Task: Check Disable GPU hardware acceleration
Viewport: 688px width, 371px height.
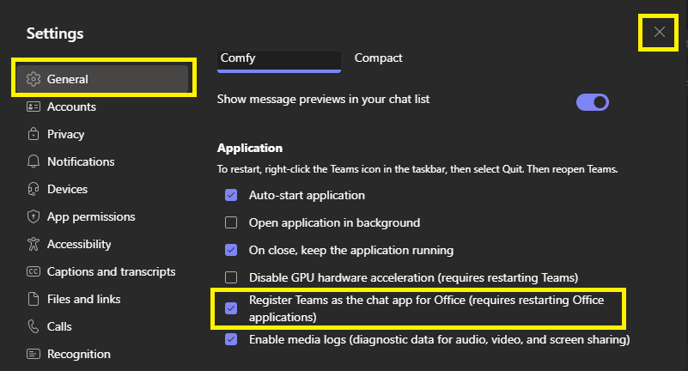Action: coord(231,278)
